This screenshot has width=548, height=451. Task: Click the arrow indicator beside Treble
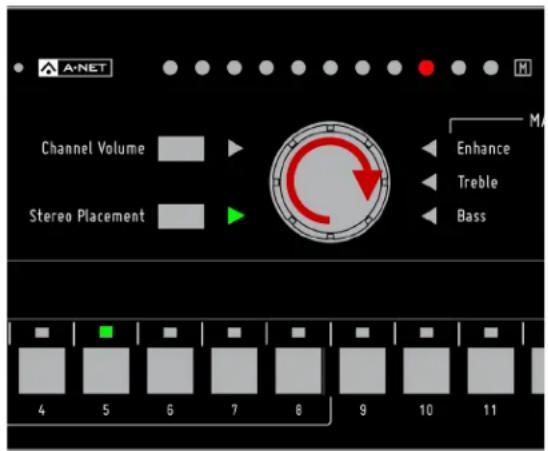point(429,182)
